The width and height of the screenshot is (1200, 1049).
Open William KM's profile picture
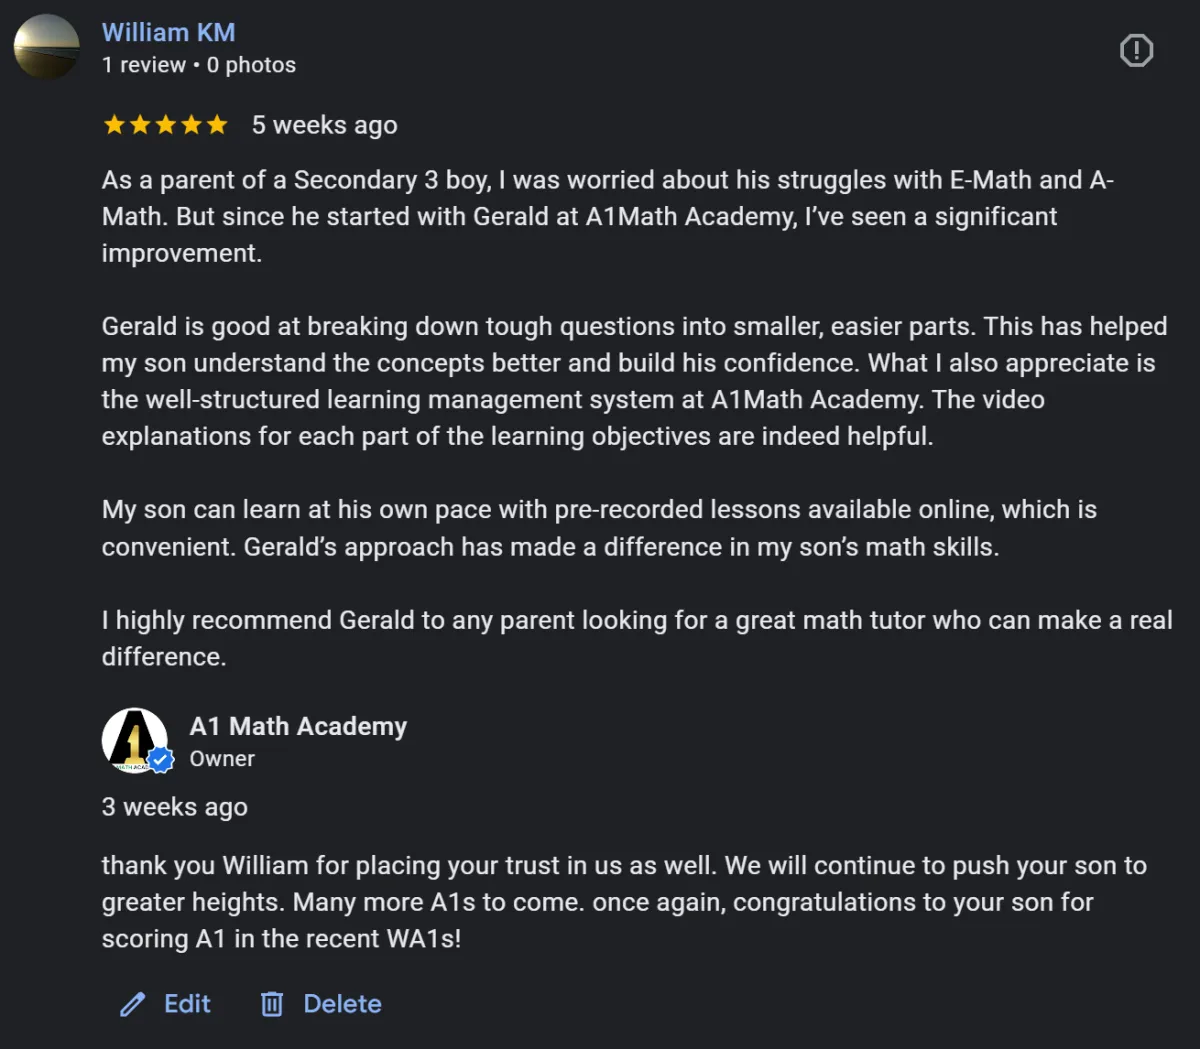(x=46, y=46)
